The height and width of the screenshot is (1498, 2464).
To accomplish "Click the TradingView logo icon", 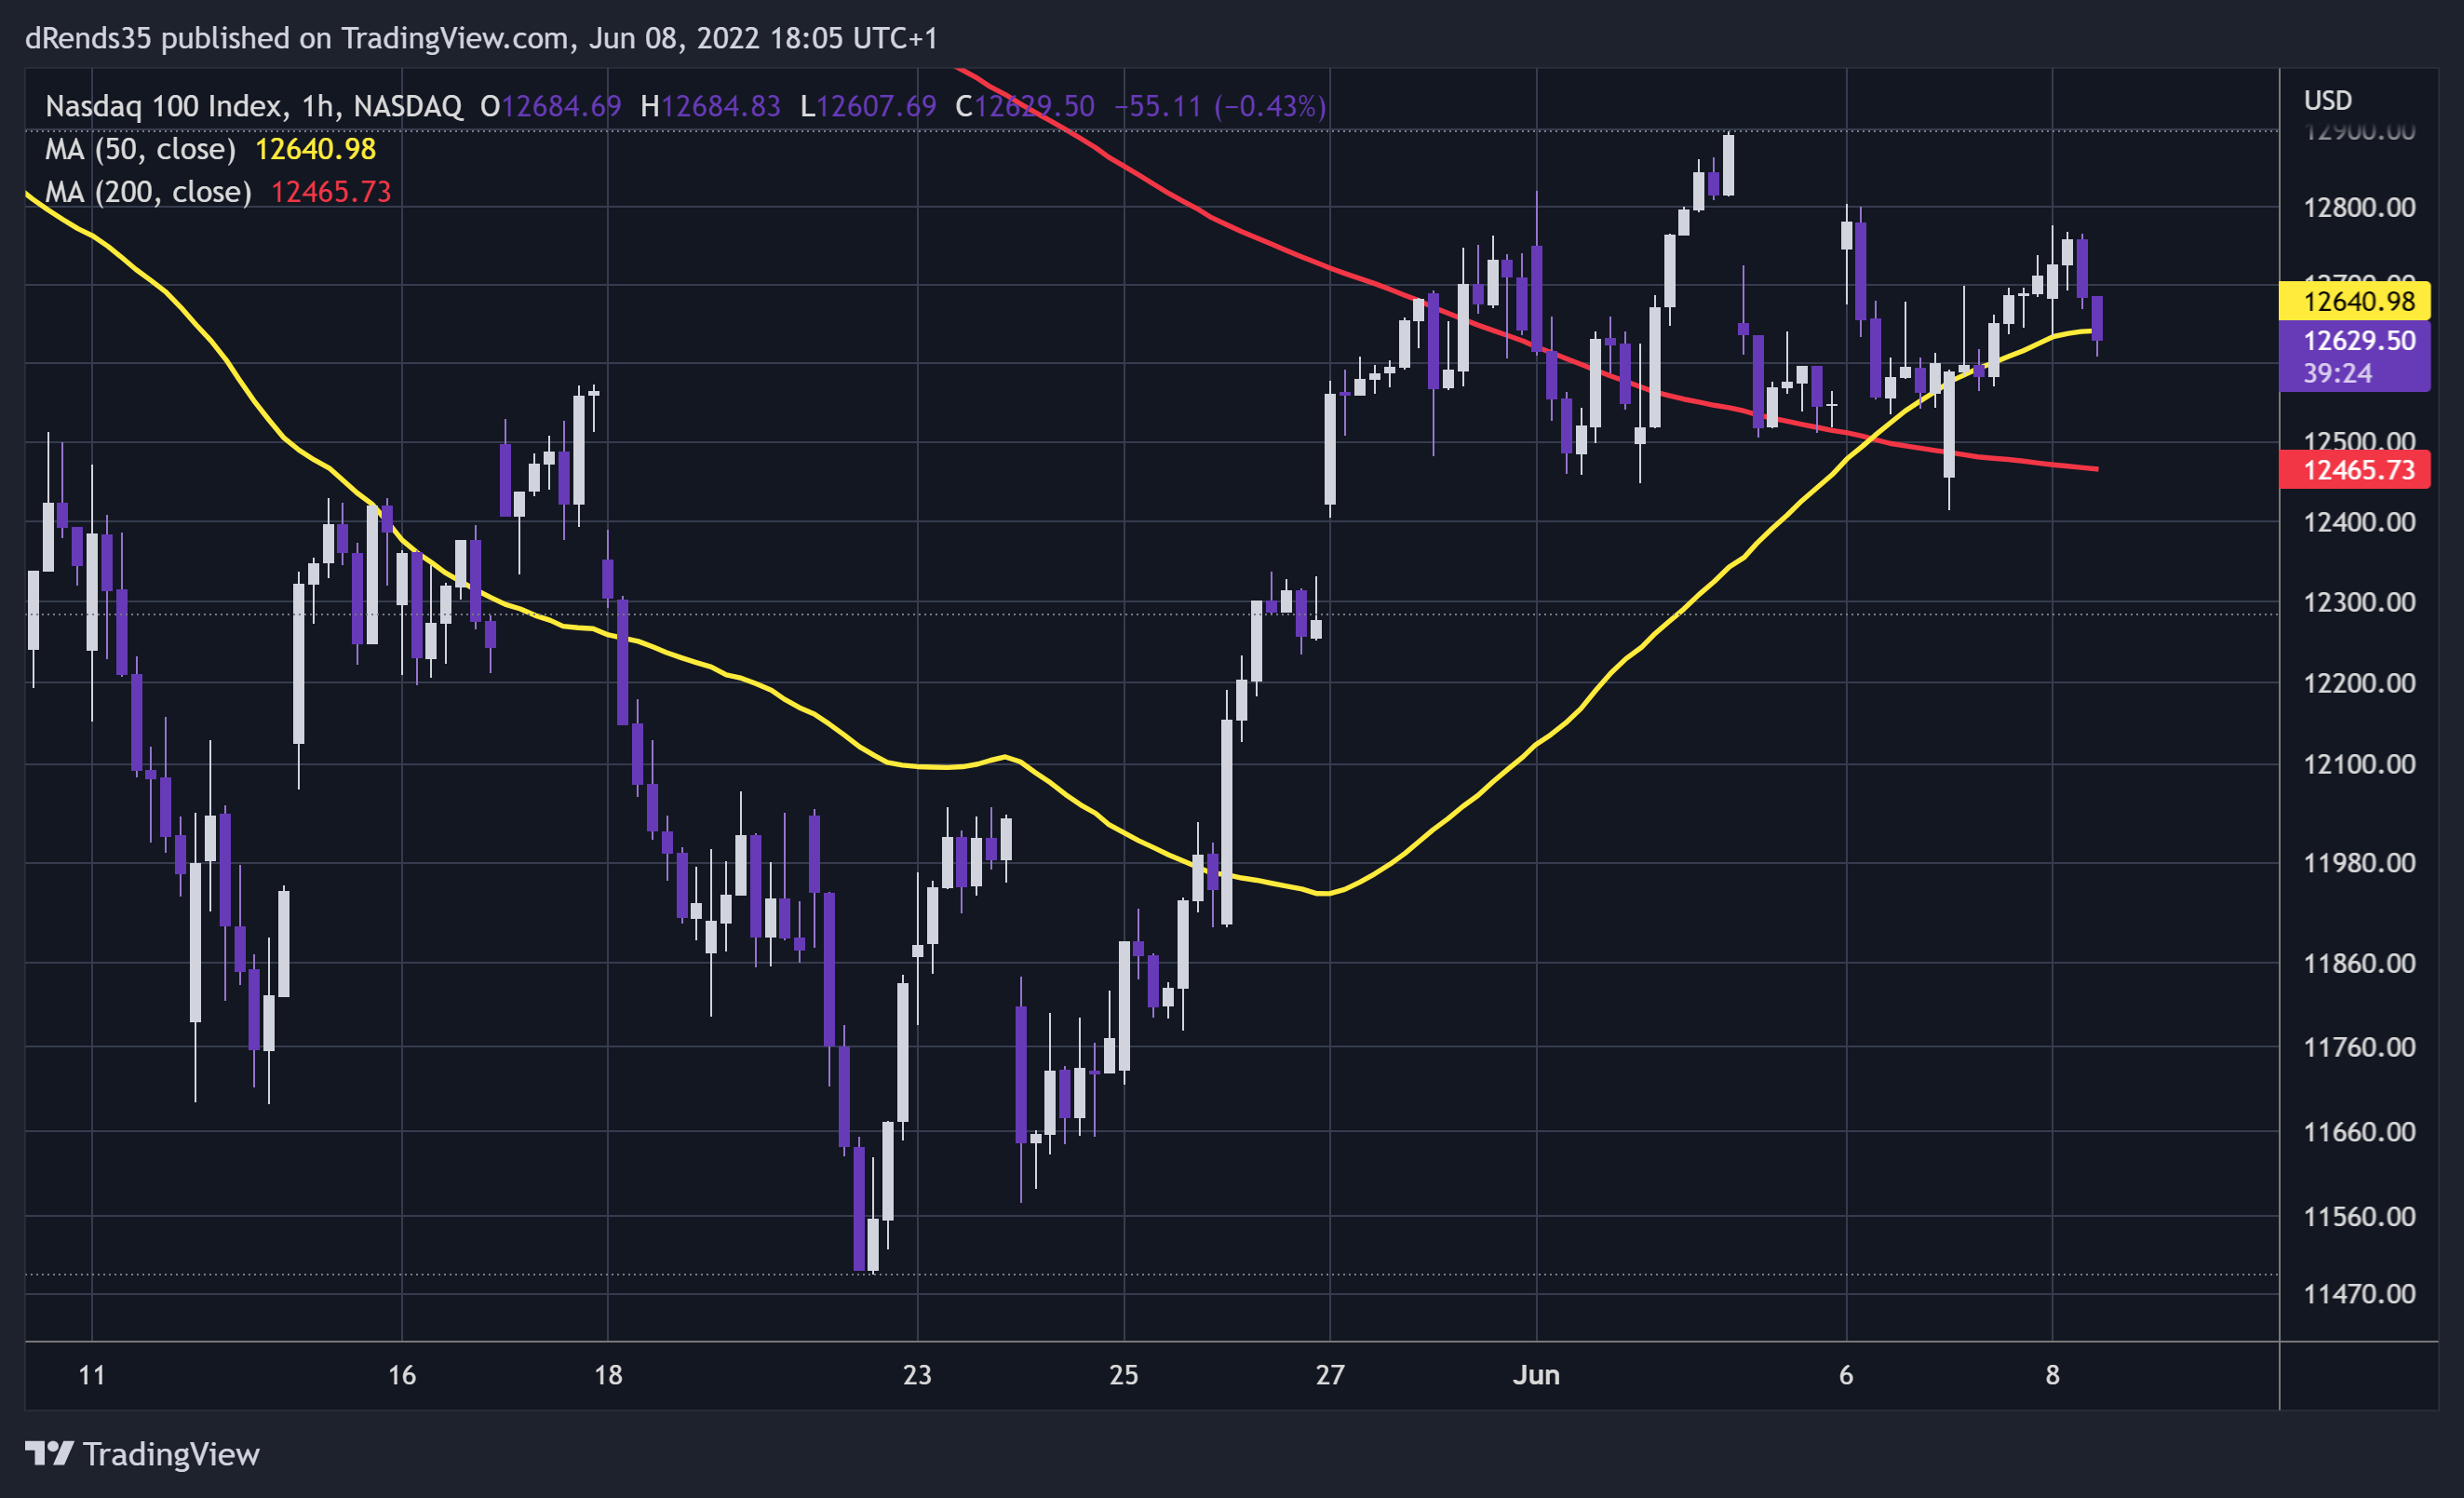I will (x=49, y=1453).
